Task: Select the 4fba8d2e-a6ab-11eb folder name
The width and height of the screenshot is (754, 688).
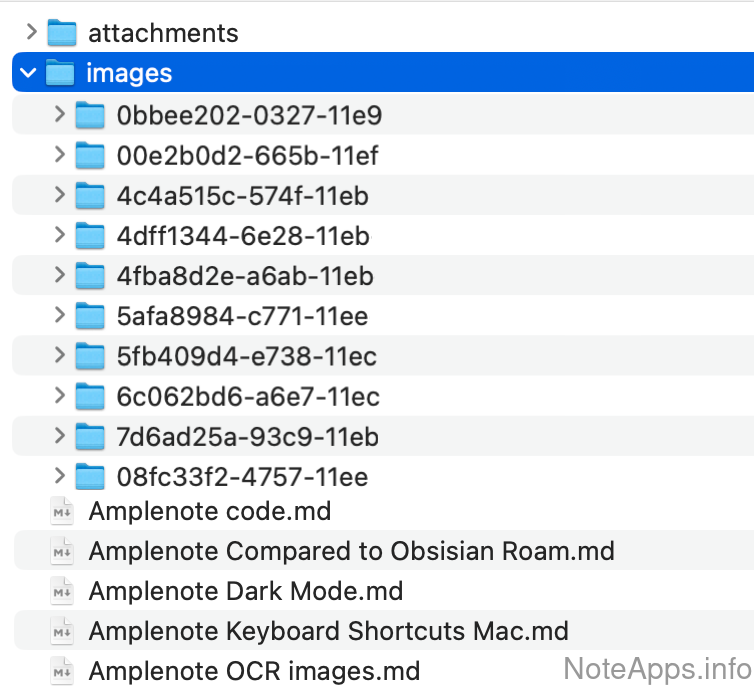Action: (x=244, y=276)
